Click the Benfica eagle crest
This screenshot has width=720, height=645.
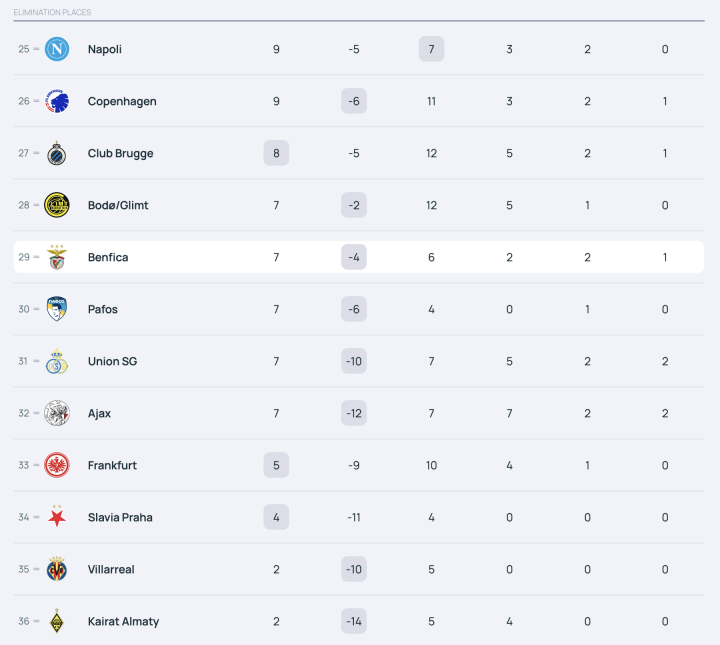pyautogui.click(x=57, y=257)
